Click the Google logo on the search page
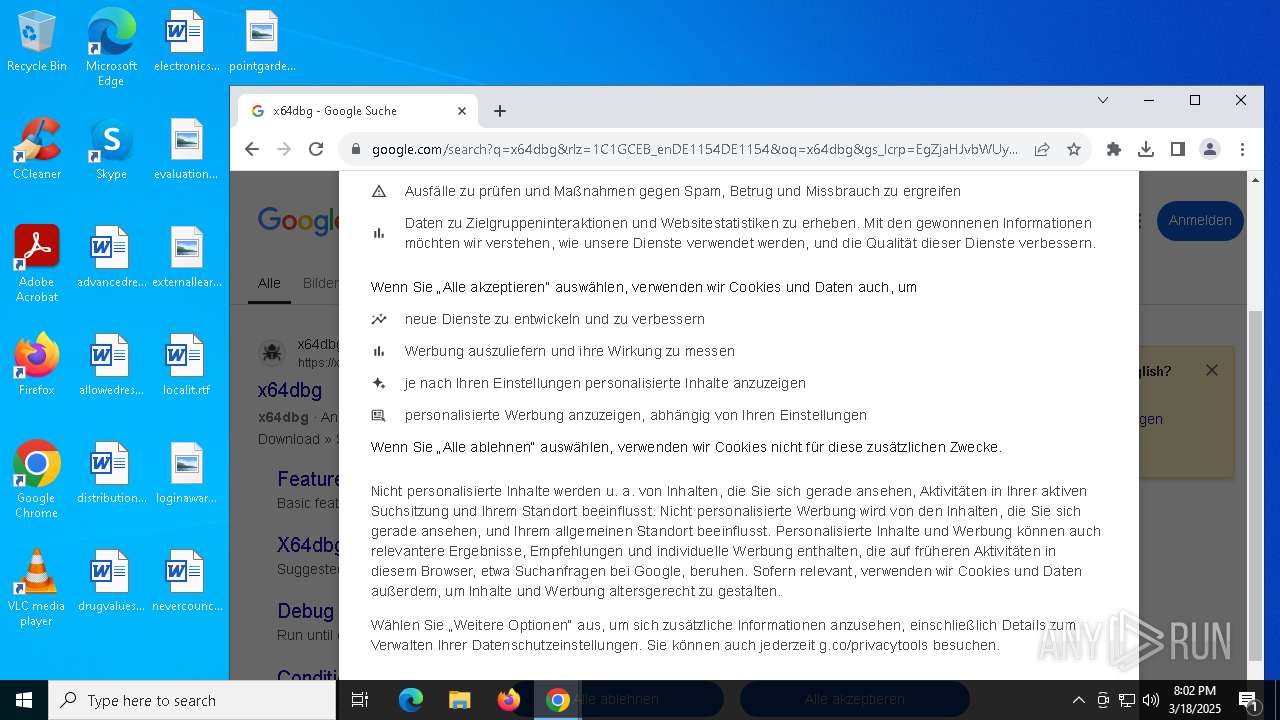1280x720 pixels. pyautogui.click(x=299, y=220)
